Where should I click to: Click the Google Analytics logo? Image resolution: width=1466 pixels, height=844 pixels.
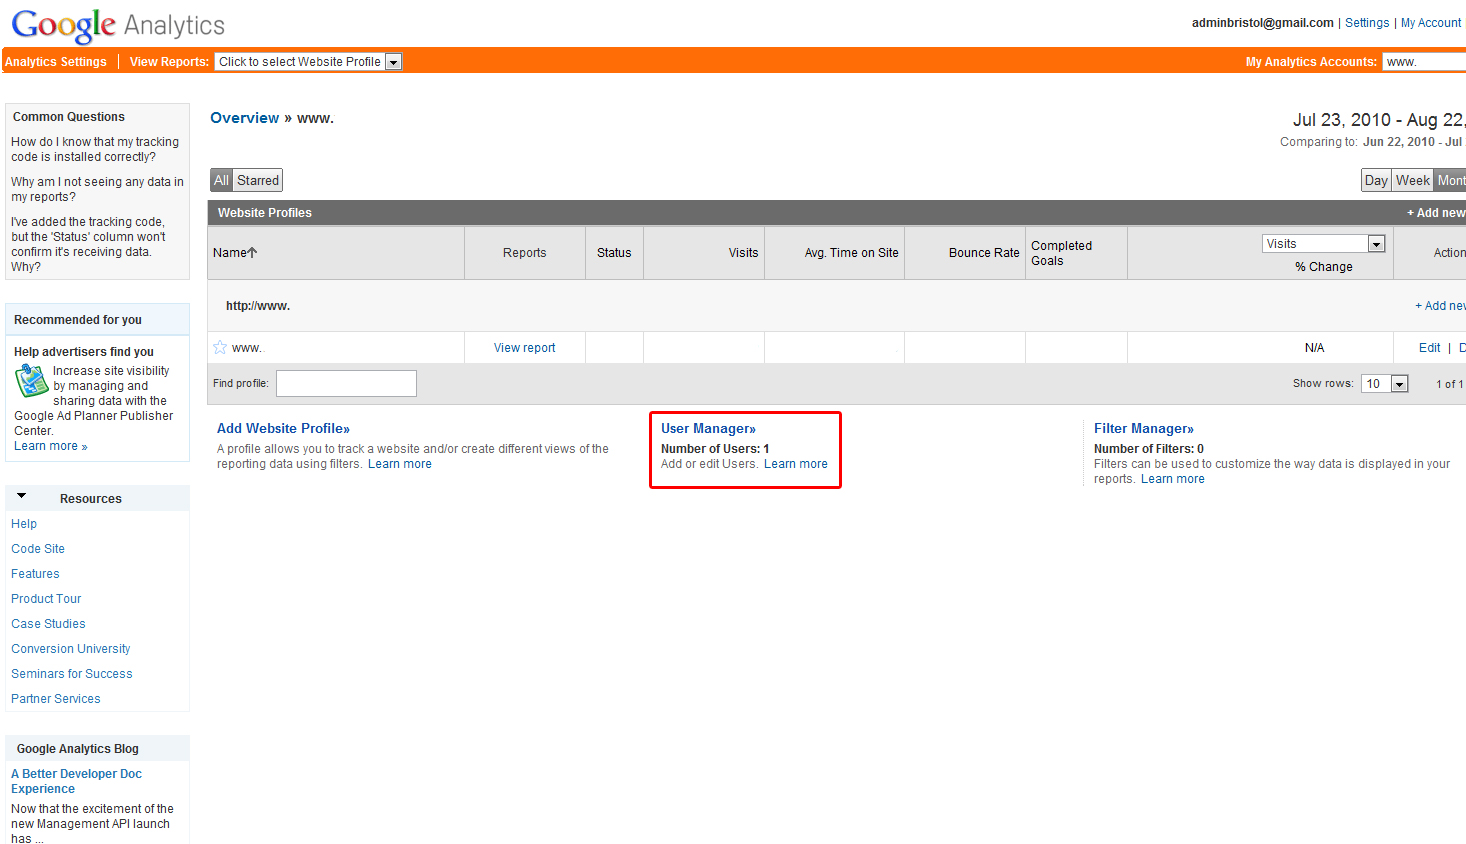(118, 25)
